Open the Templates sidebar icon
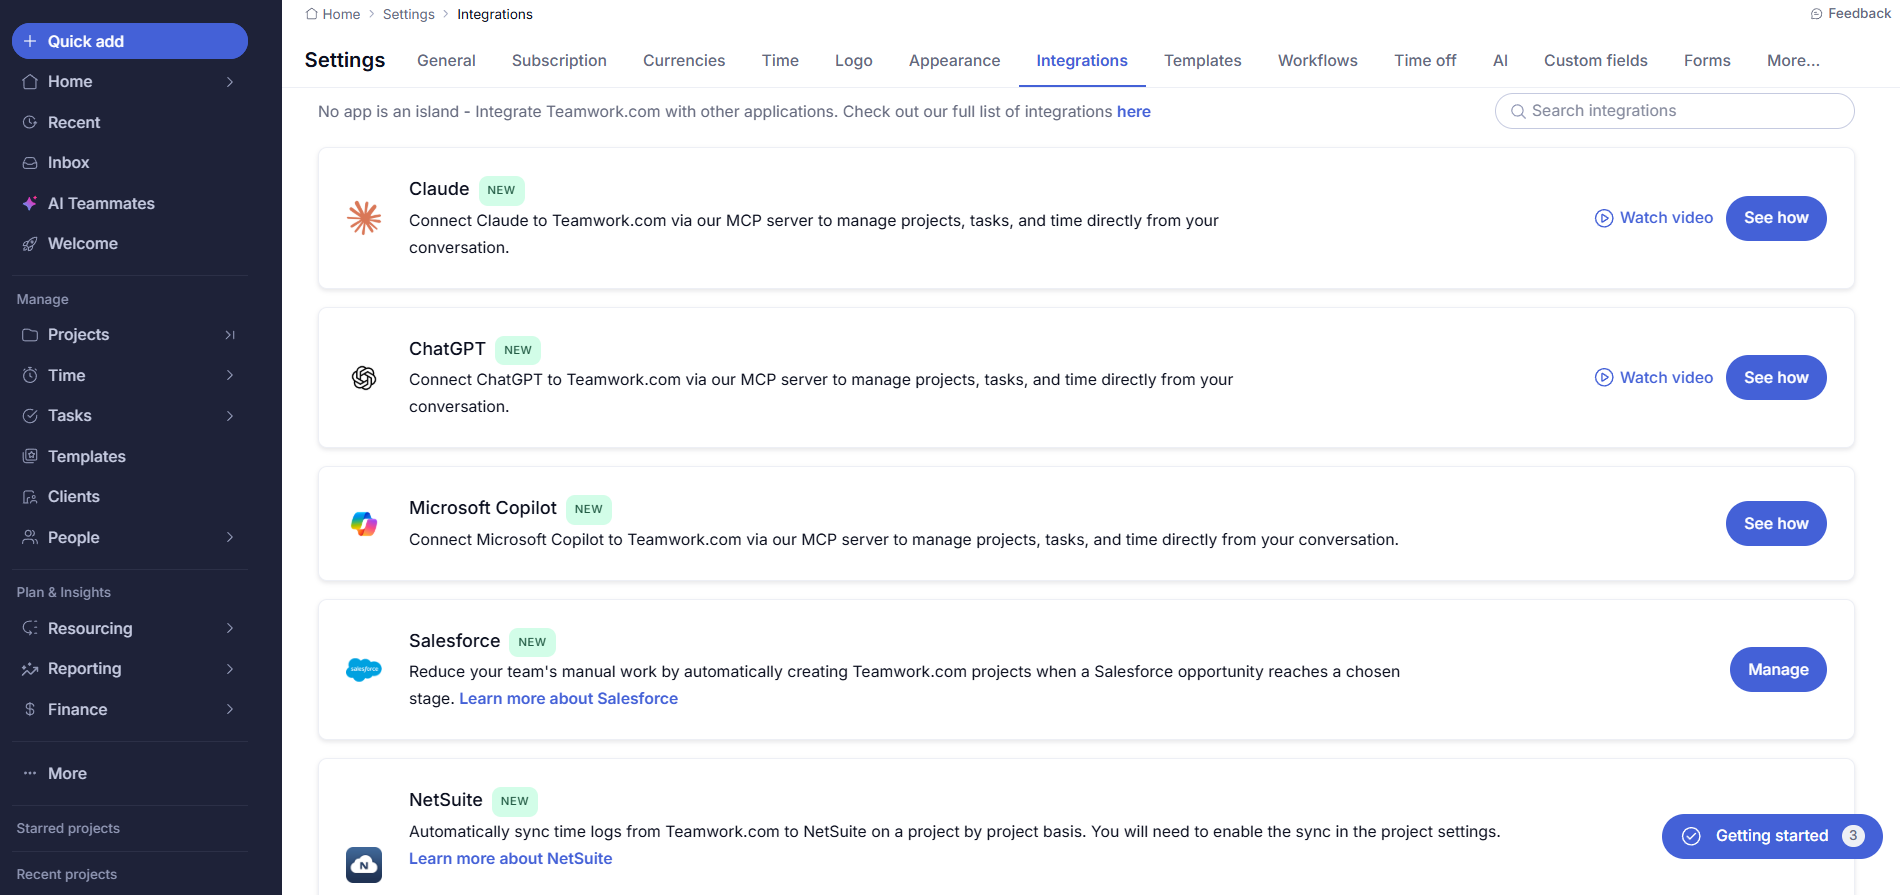1900x895 pixels. (x=30, y=456)
